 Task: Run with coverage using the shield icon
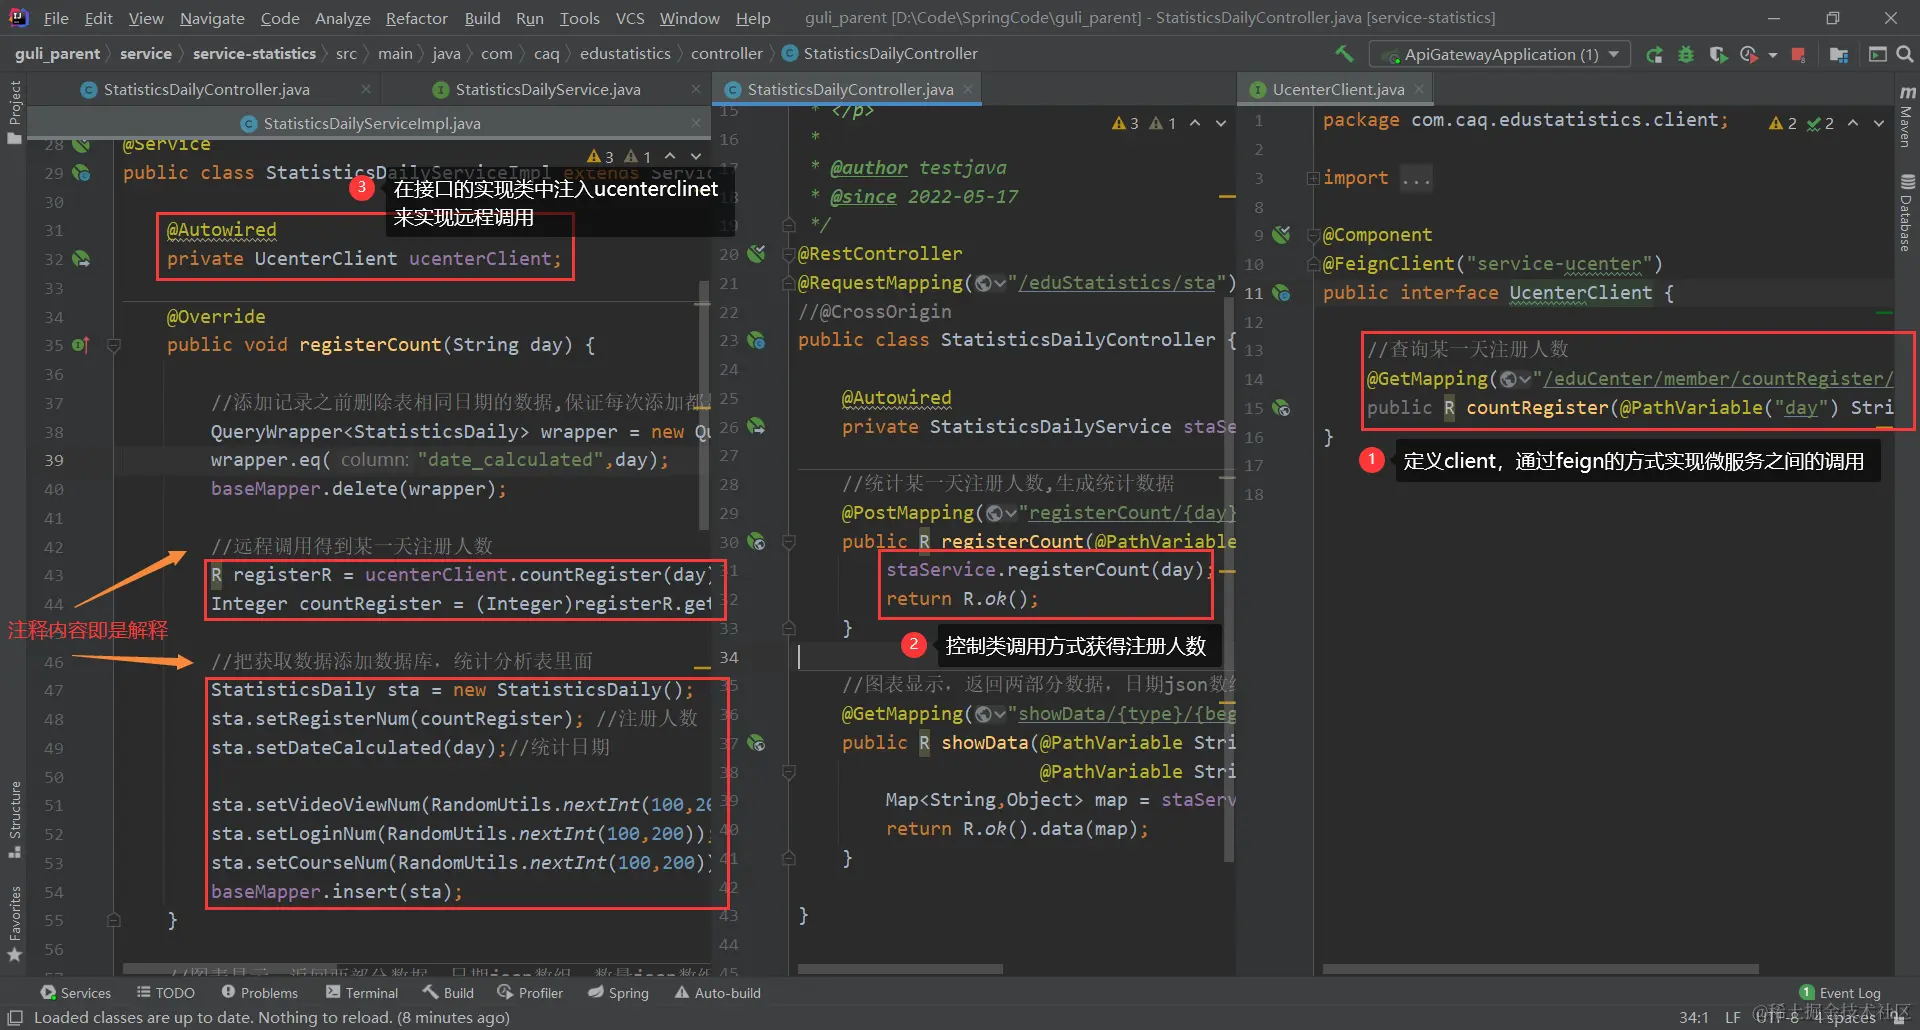[x=1718, y=54]
